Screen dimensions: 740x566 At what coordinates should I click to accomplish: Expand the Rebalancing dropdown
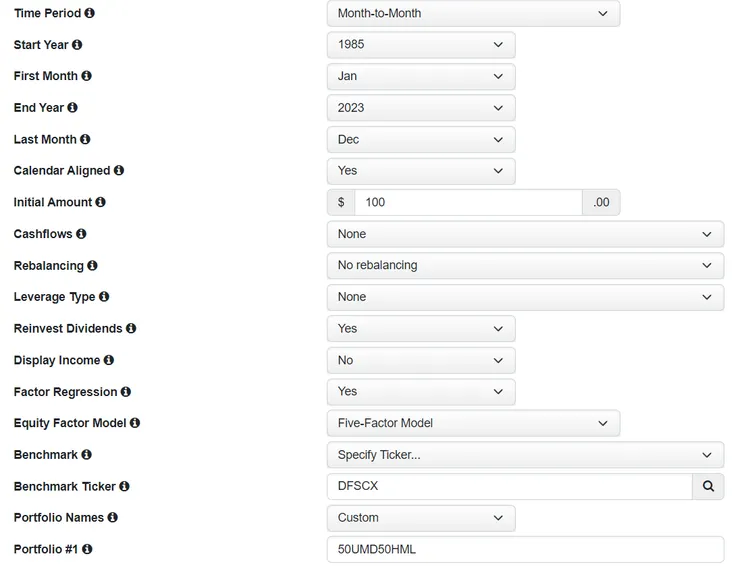tap(525, 265)
